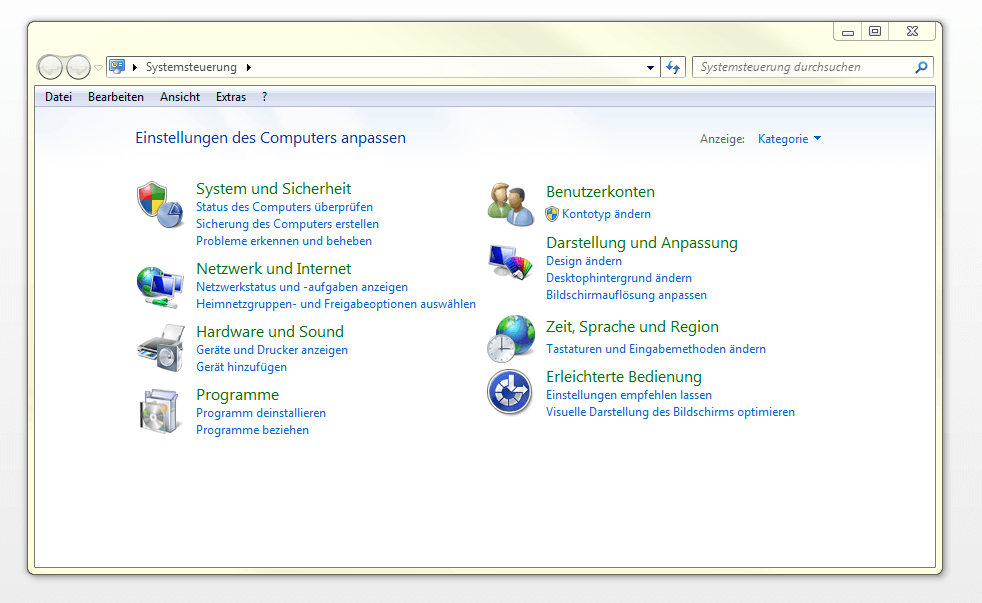Open the Kategorie view dropdown
This screenshot has width=982, height=603.
[789, 139]
